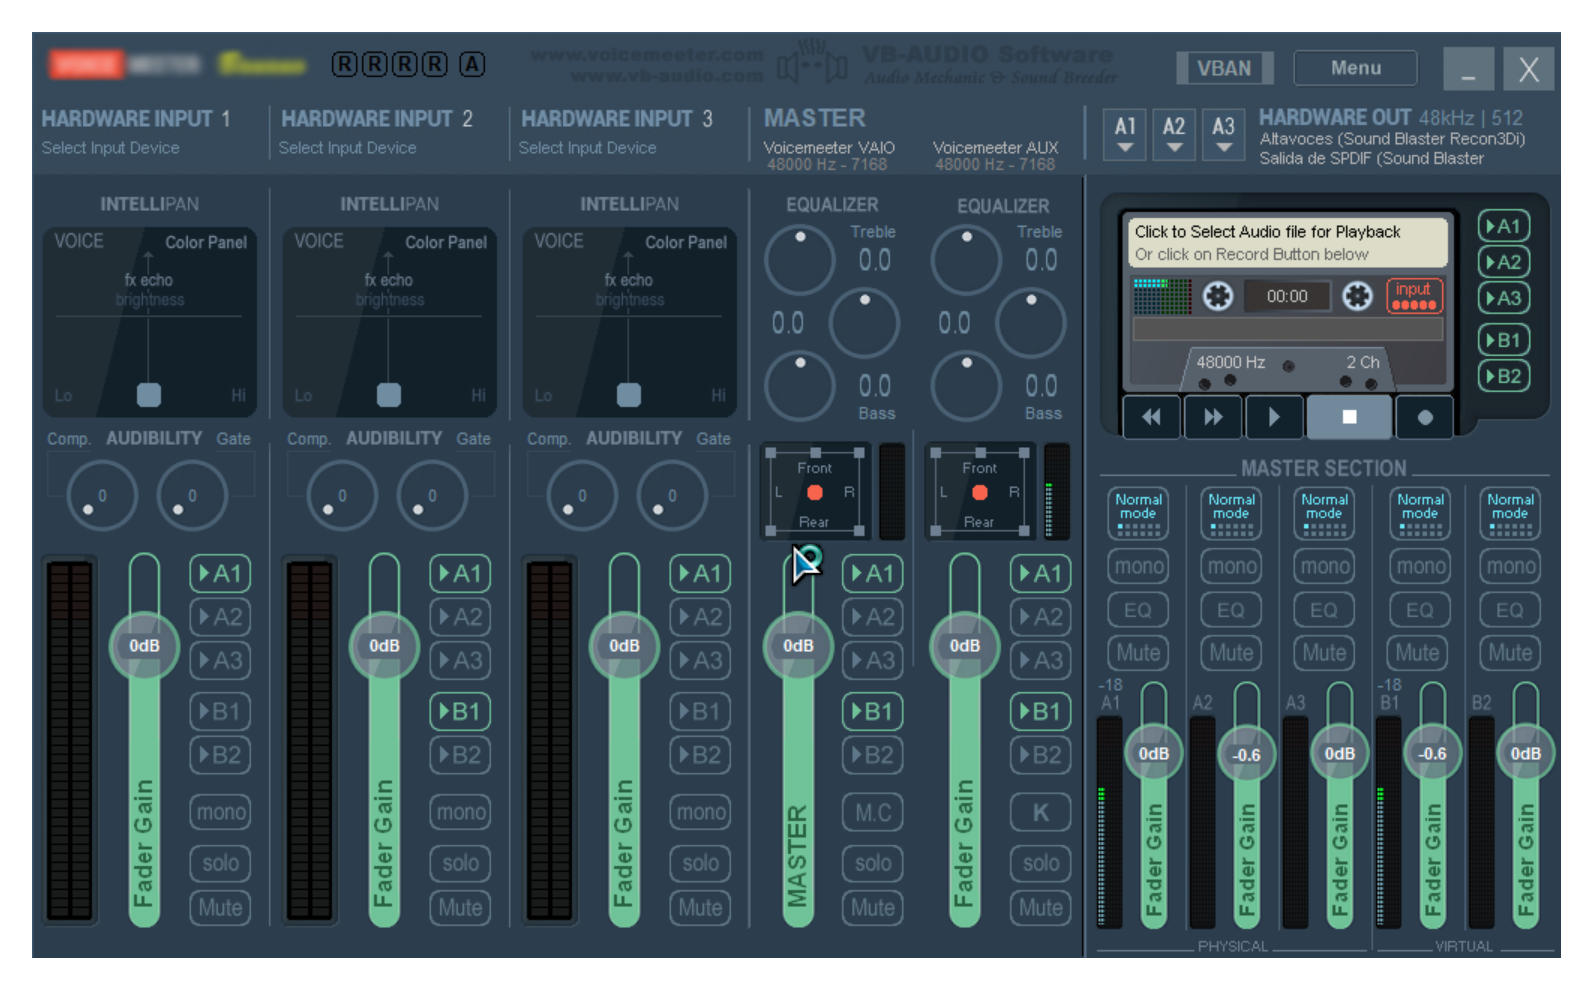
Task: Expand the A3 hardware output device list
Action: pyautogui.click(x=1223, y=134)
